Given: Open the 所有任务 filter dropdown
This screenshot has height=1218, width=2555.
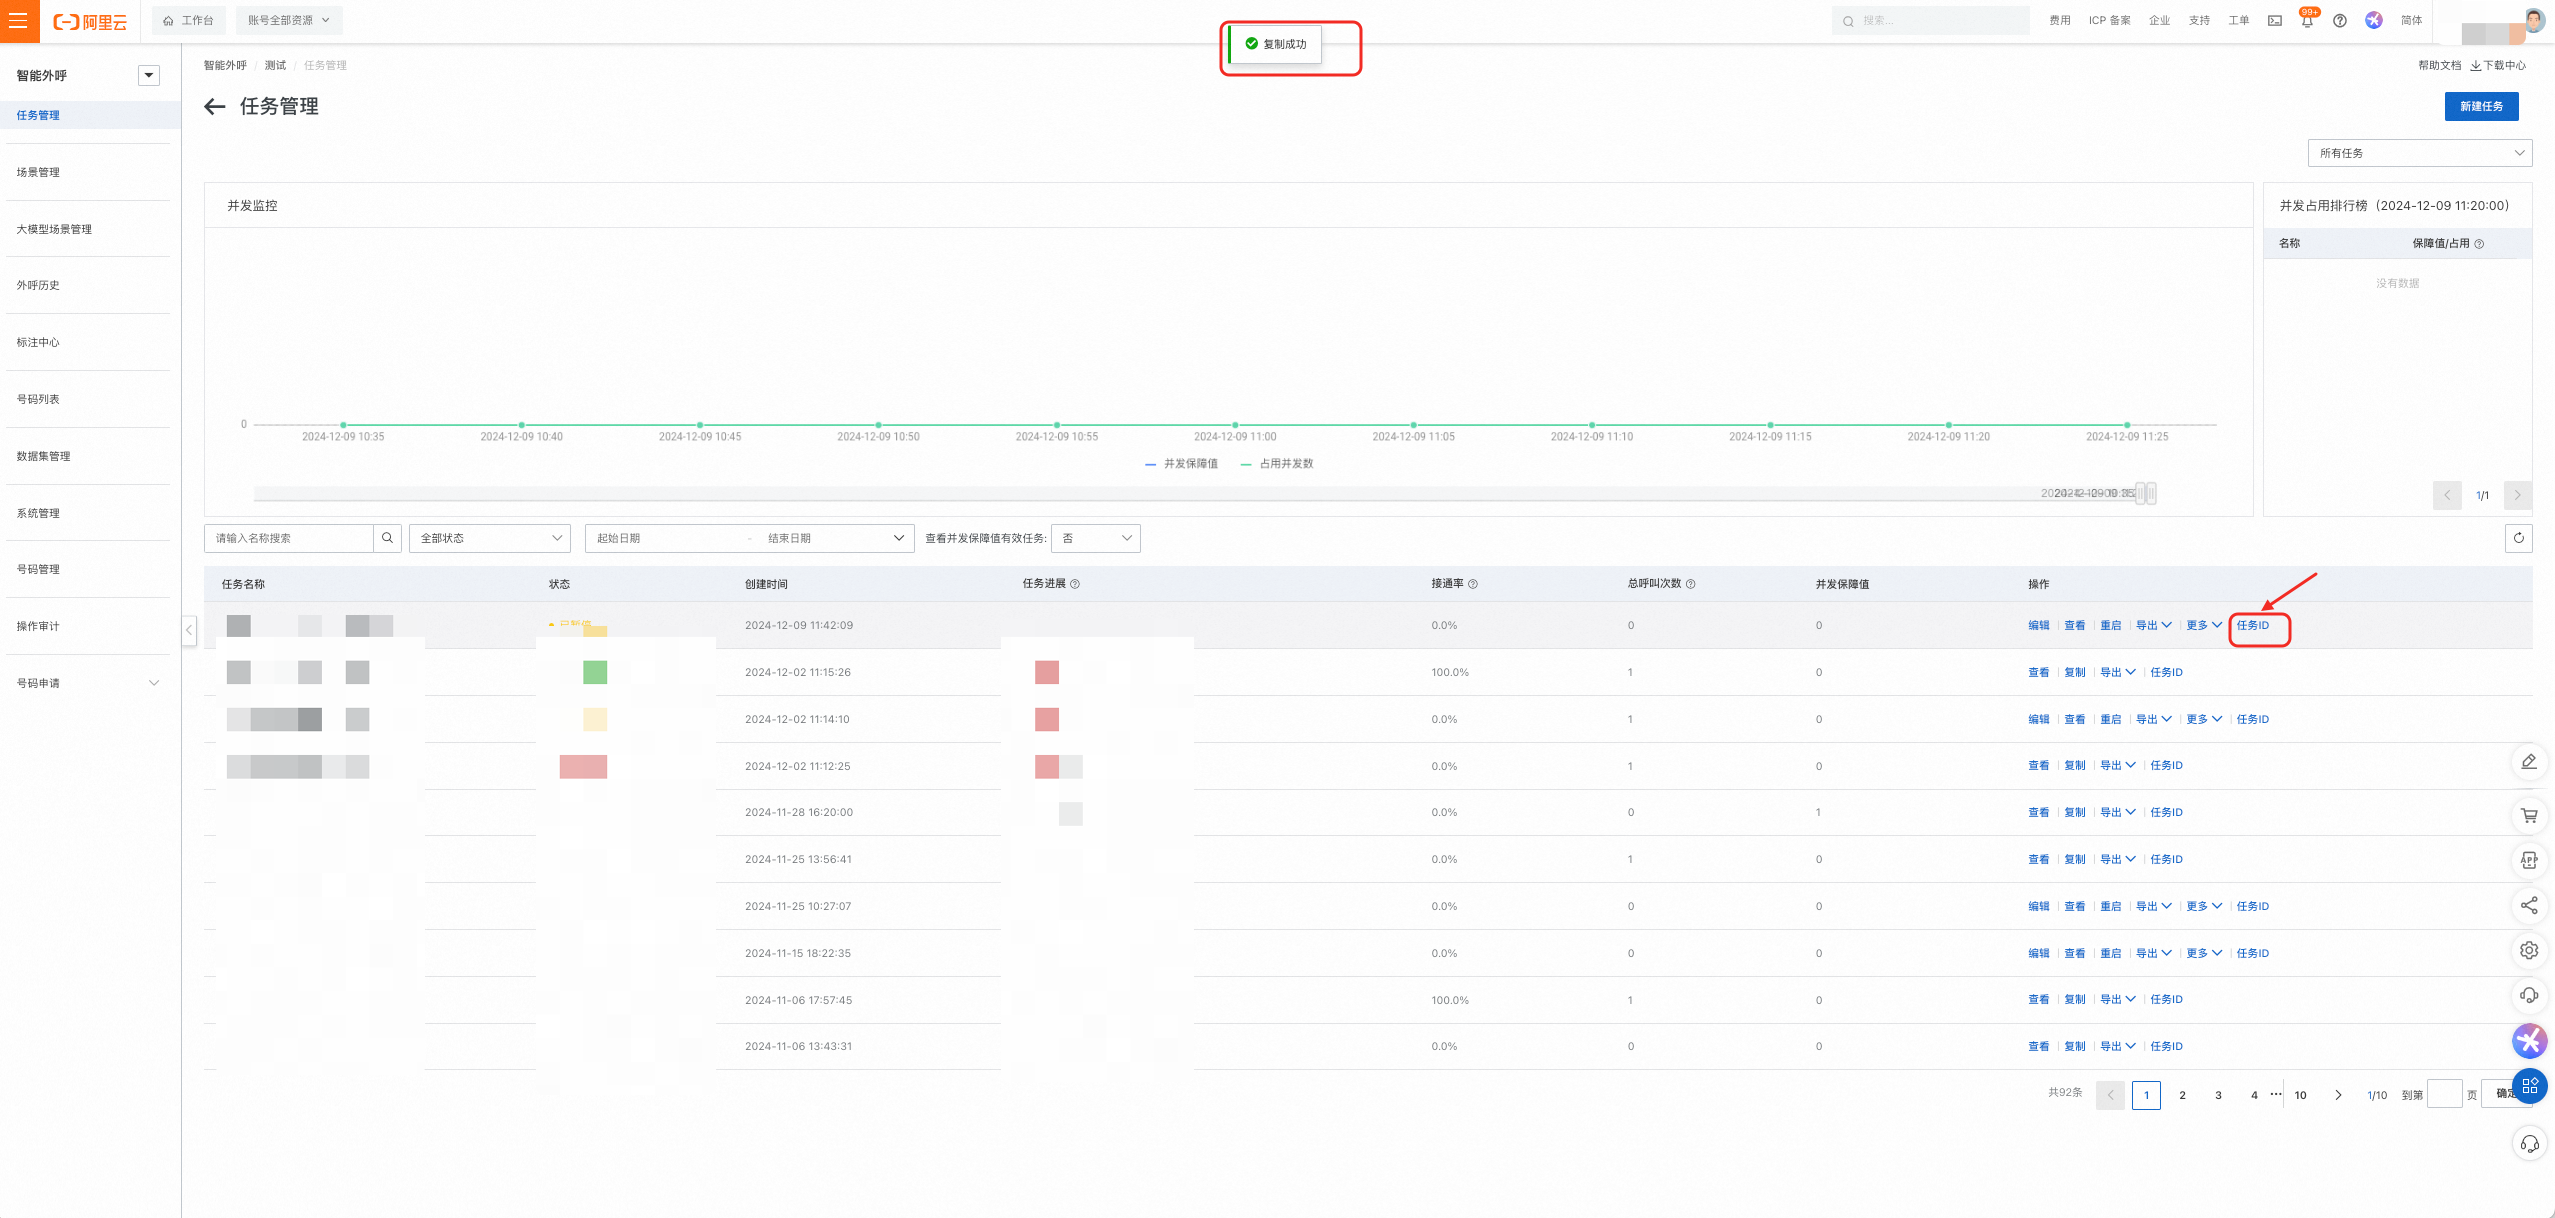Looking at the screenshot, I should tap(2420, 153).
